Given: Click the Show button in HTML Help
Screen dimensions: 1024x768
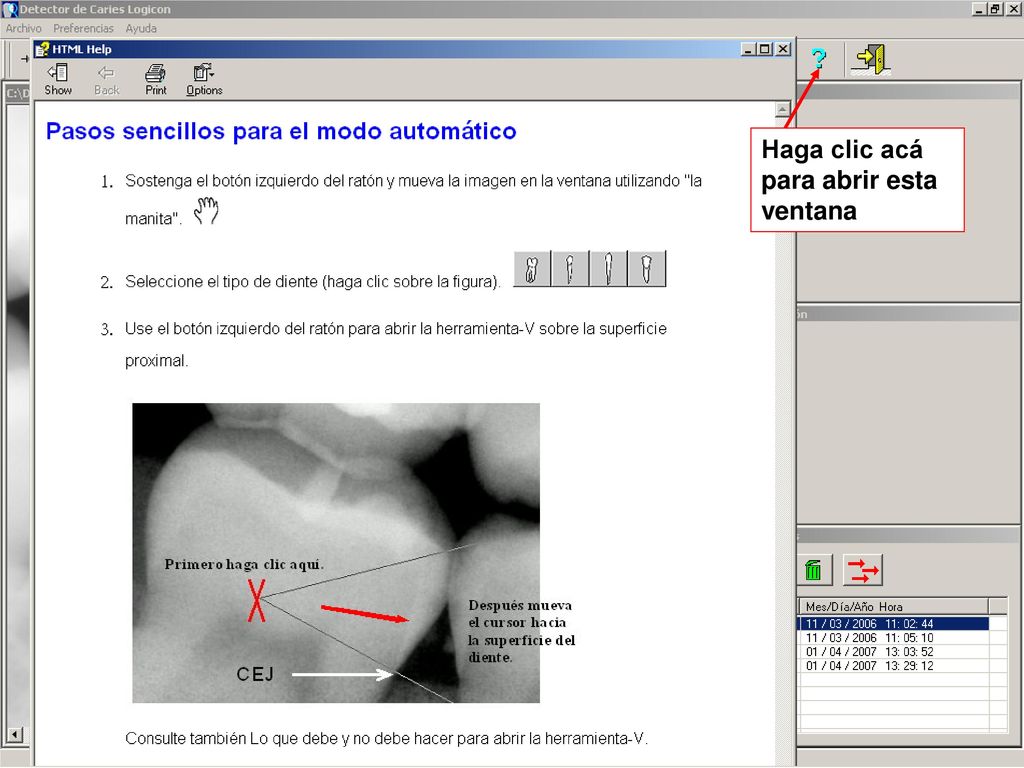Looking at the screenshot, I should point(58,80).
